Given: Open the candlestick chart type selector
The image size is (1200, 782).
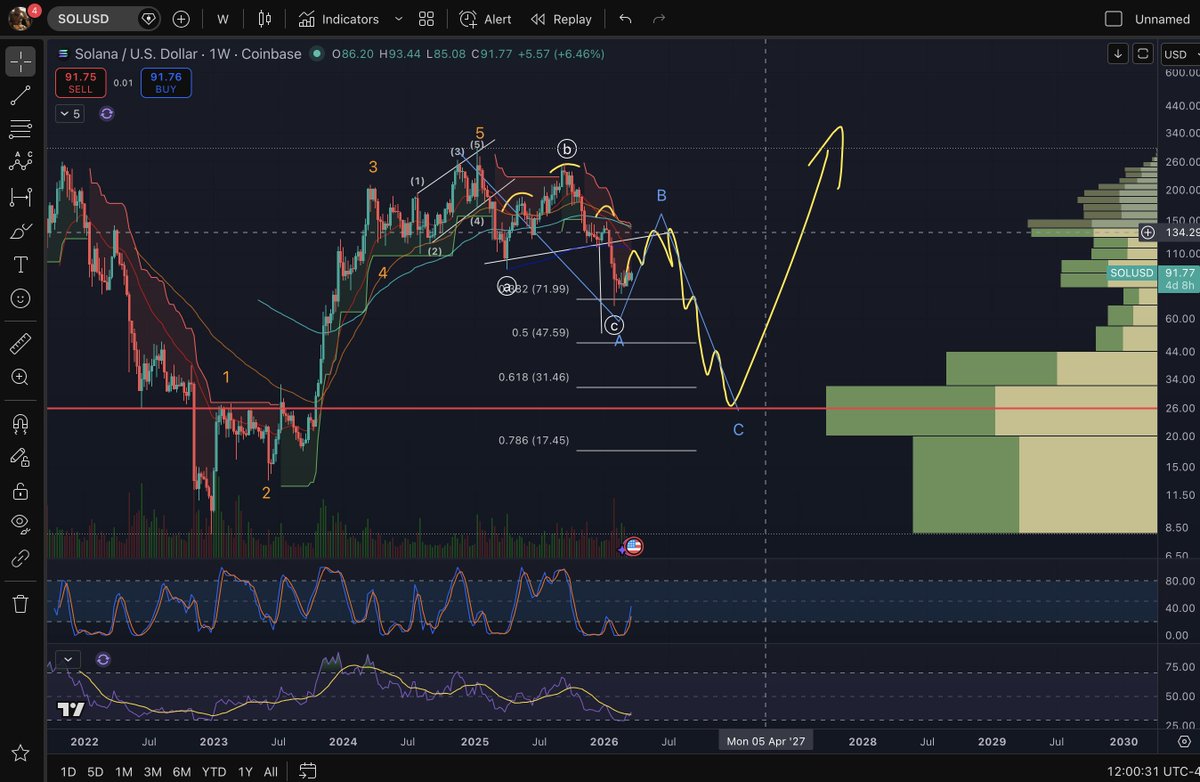Looking at the screenshot, I should coord(264,19).
